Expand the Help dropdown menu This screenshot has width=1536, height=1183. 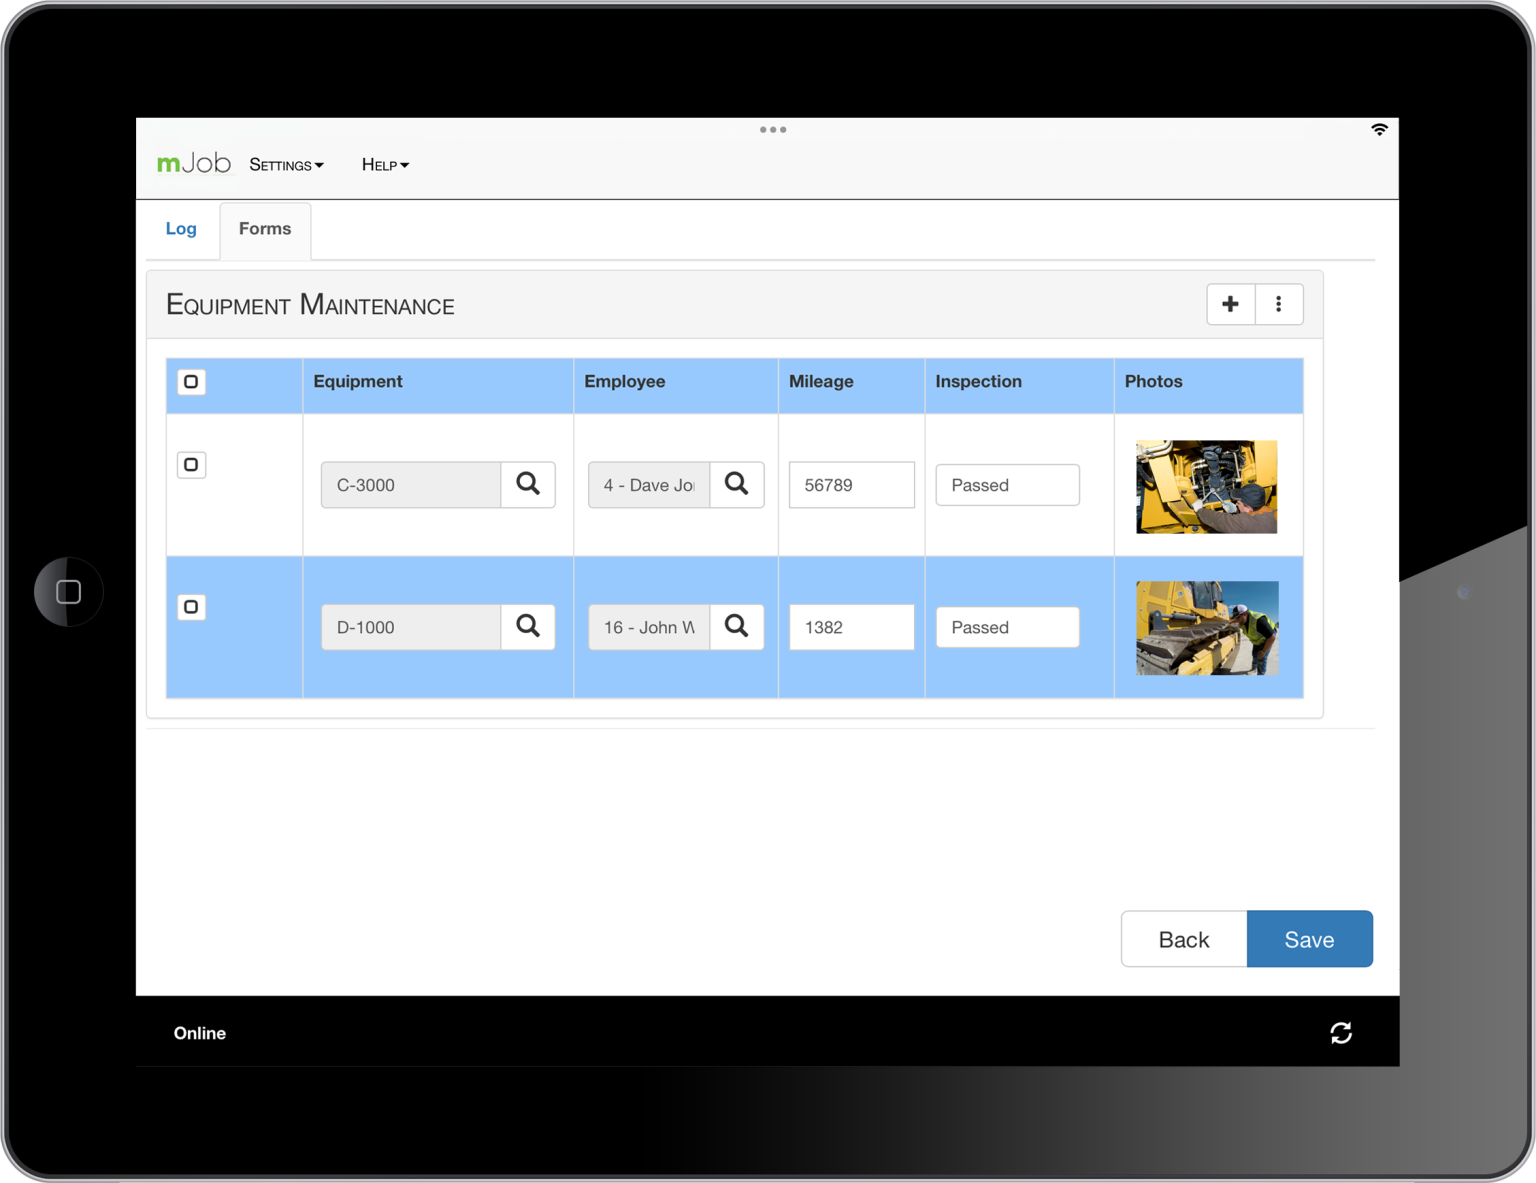385,165
